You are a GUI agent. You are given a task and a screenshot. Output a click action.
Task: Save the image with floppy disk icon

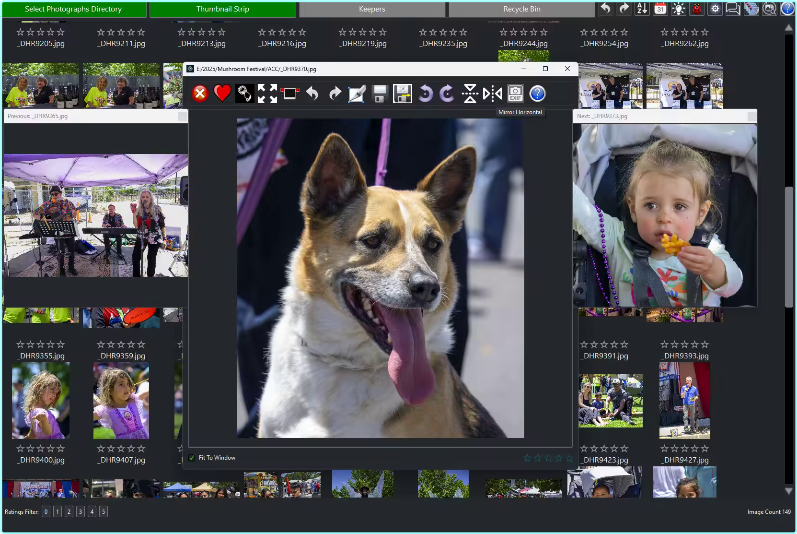click(380, 93)
